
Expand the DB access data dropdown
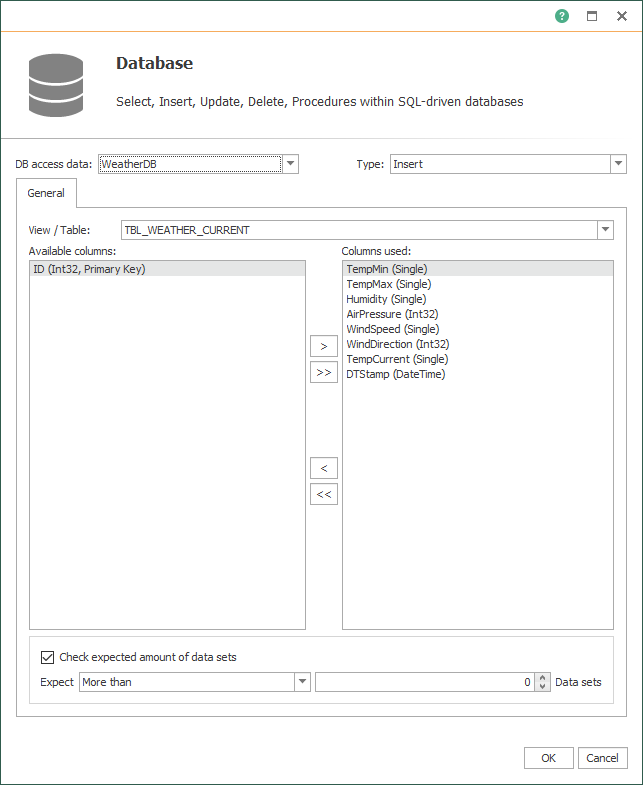click(290, 164)
